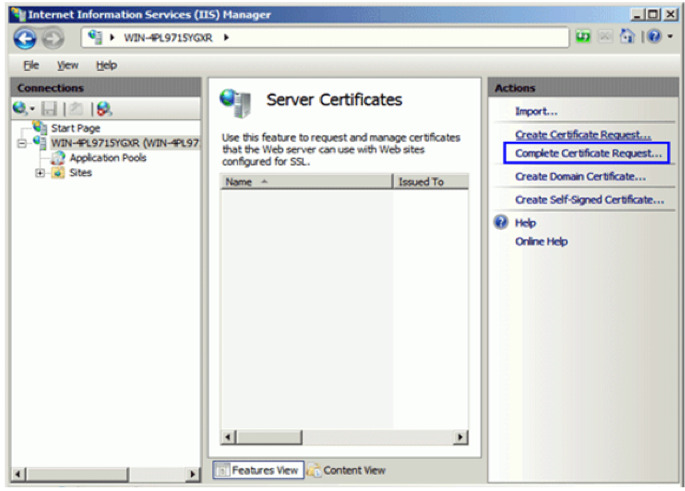
Task: Open the dropdown arrow beside the connection globe
Action: [x=32, y=109]
